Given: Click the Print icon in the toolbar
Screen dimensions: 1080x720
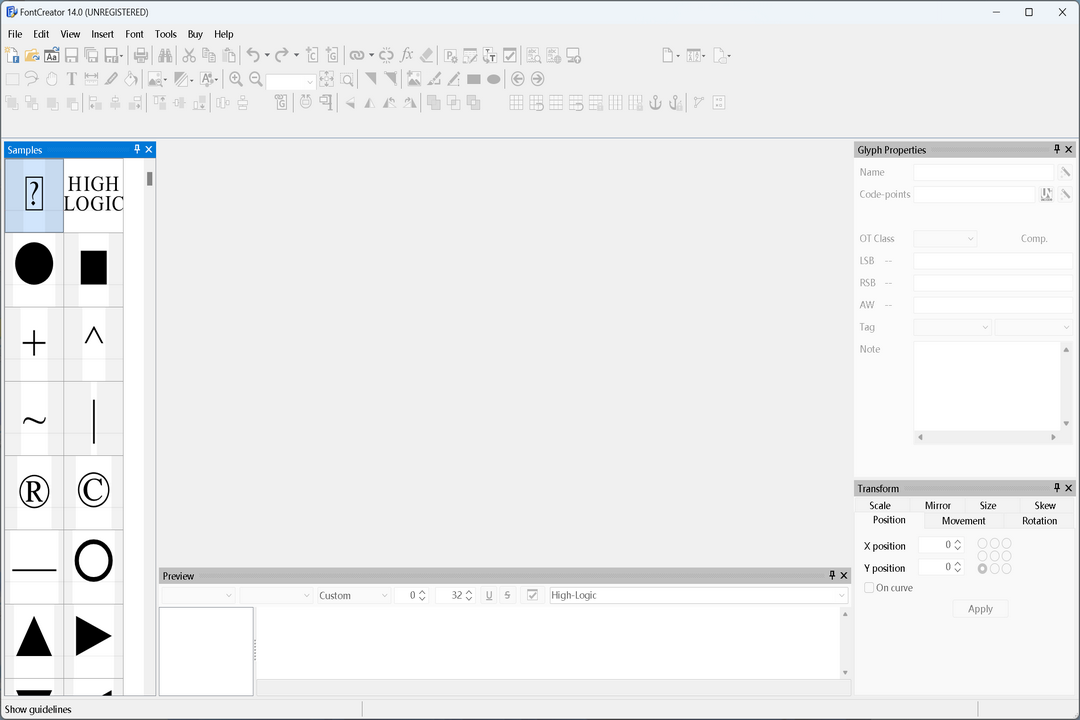Looking at the screenshot, I should [141, 56].
